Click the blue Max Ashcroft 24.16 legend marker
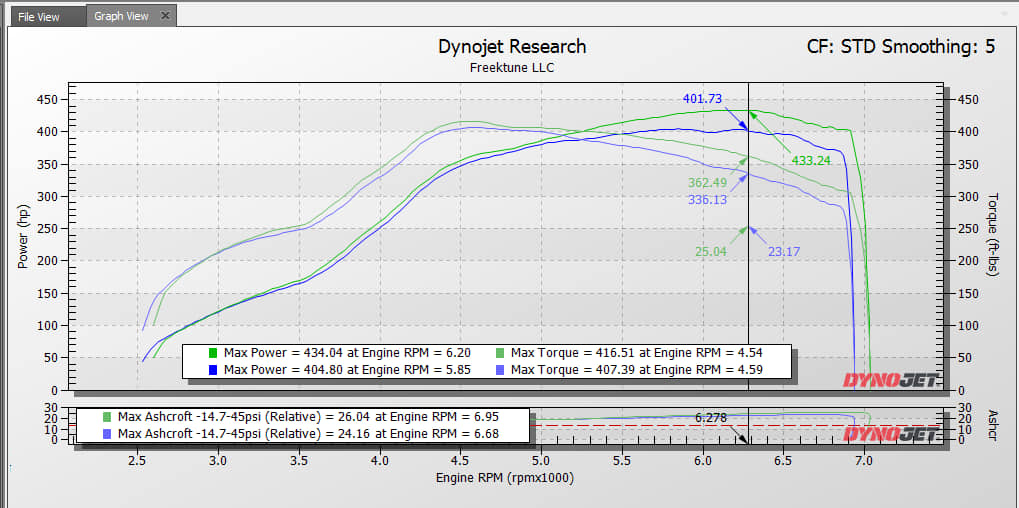This screenshot has width=1019, height=508. tap(107, 433)
